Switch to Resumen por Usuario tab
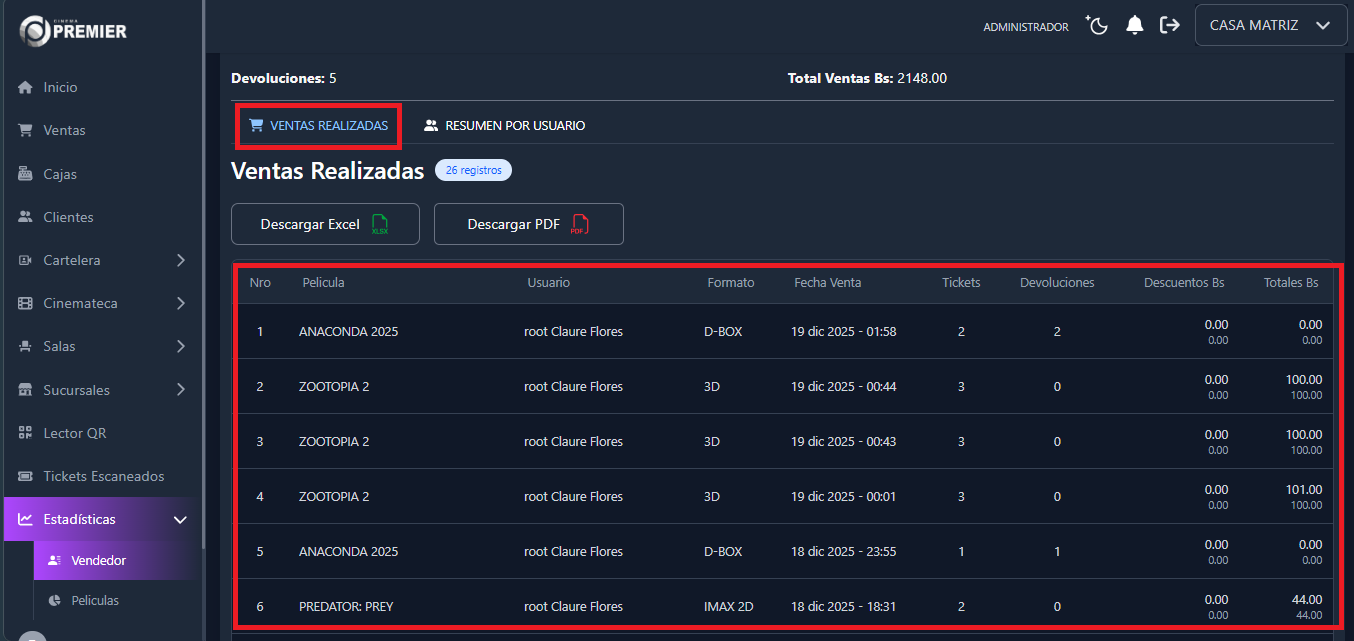The height and width of the screenshot is (641, 1354). coord(504,126)
